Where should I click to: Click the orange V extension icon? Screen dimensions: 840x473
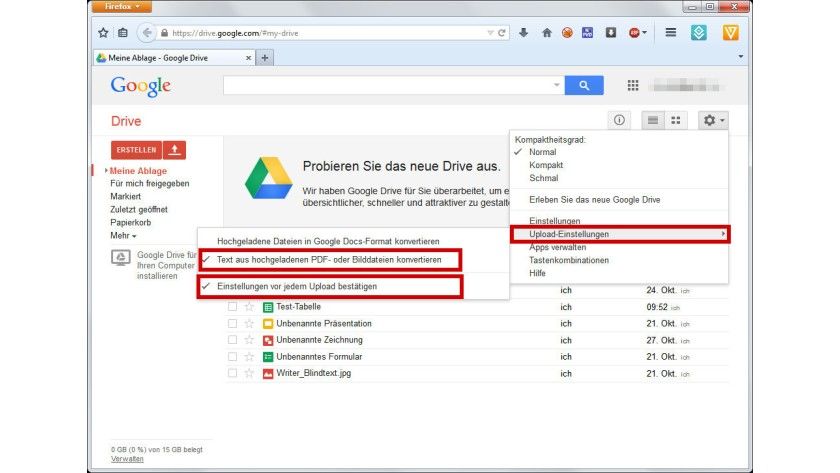(730, 33)
